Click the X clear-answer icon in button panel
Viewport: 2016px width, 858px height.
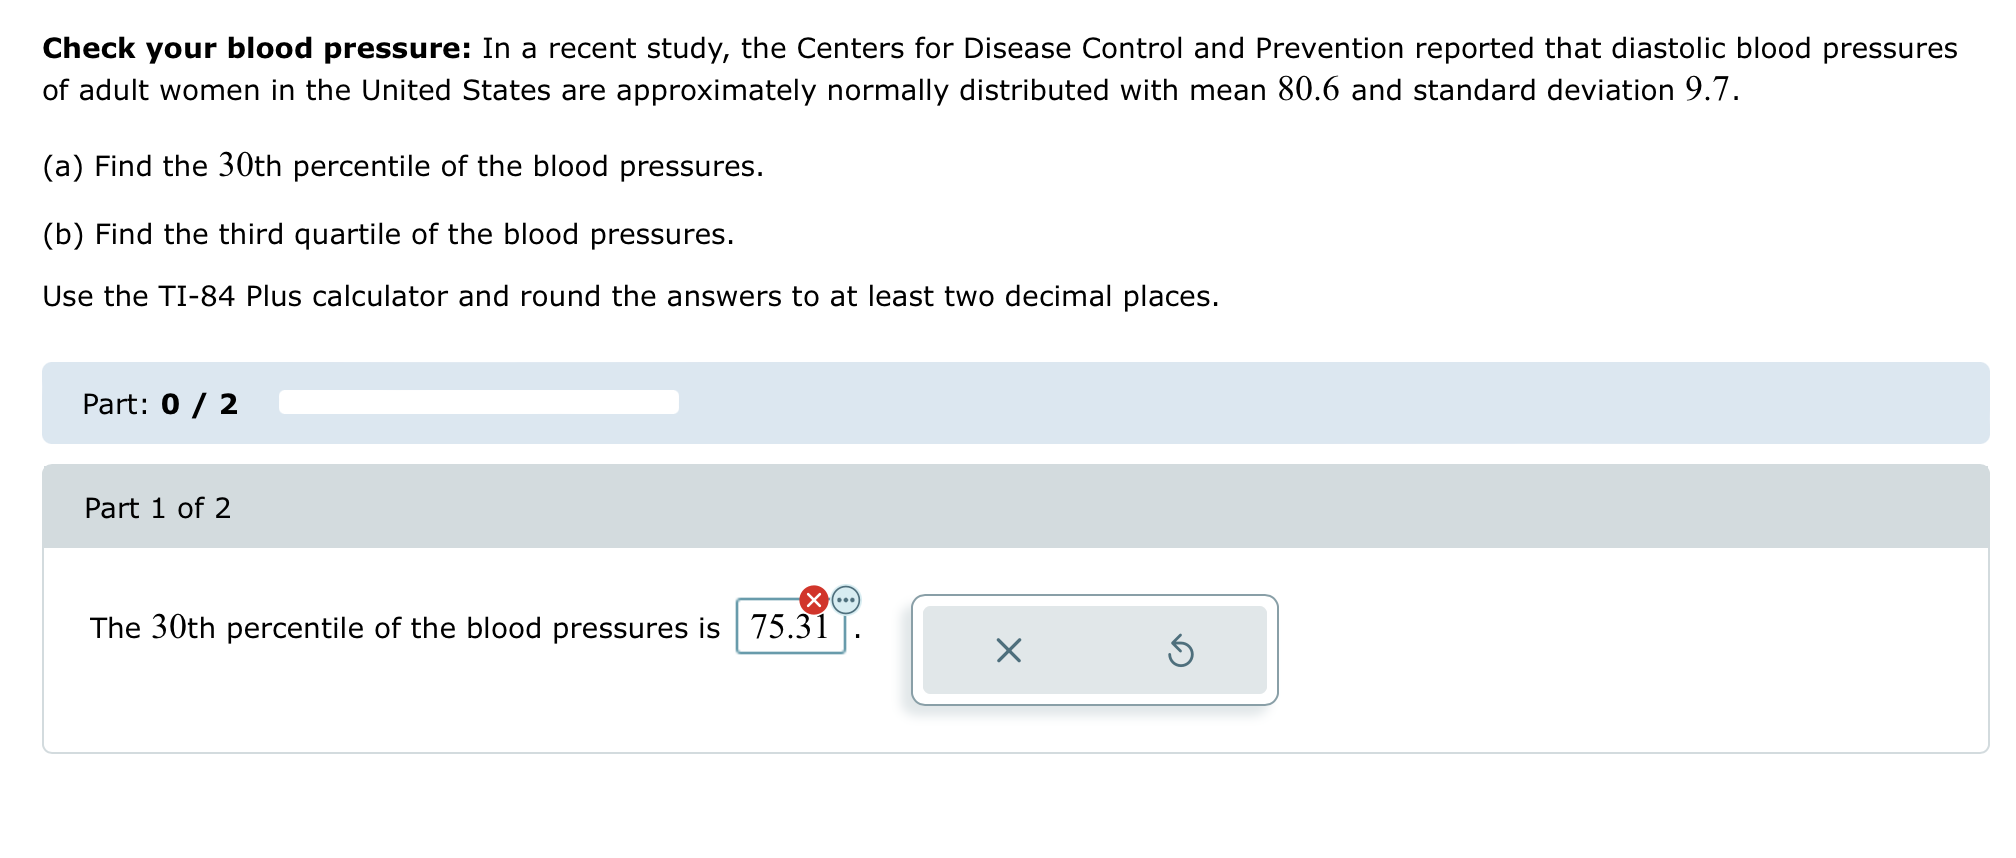(1009, 651)
